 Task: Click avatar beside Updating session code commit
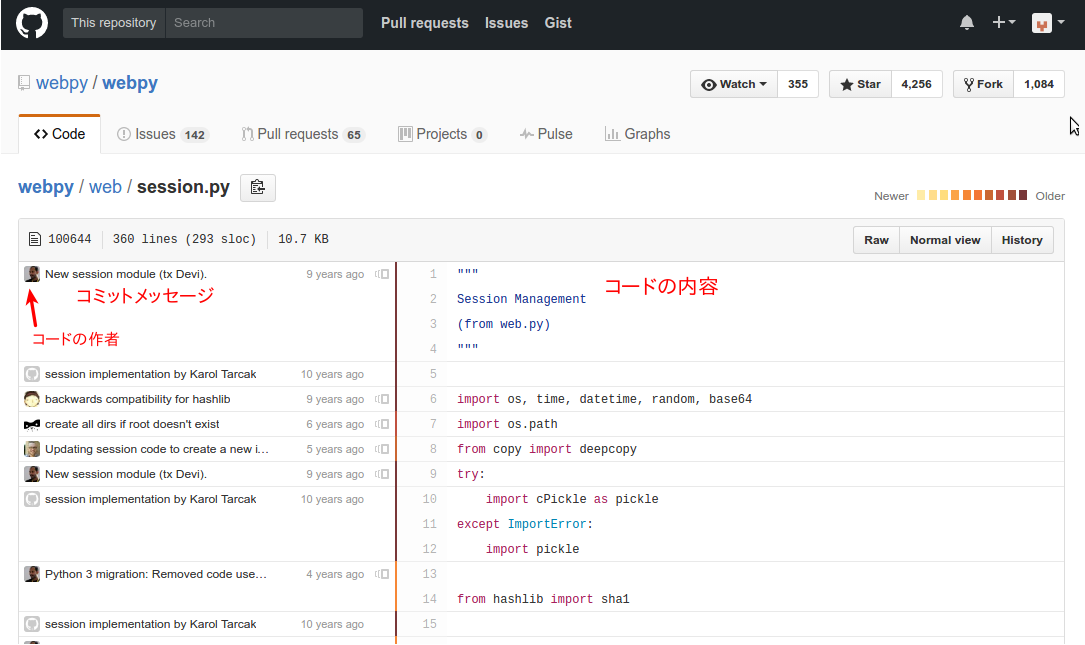(32, 449)
